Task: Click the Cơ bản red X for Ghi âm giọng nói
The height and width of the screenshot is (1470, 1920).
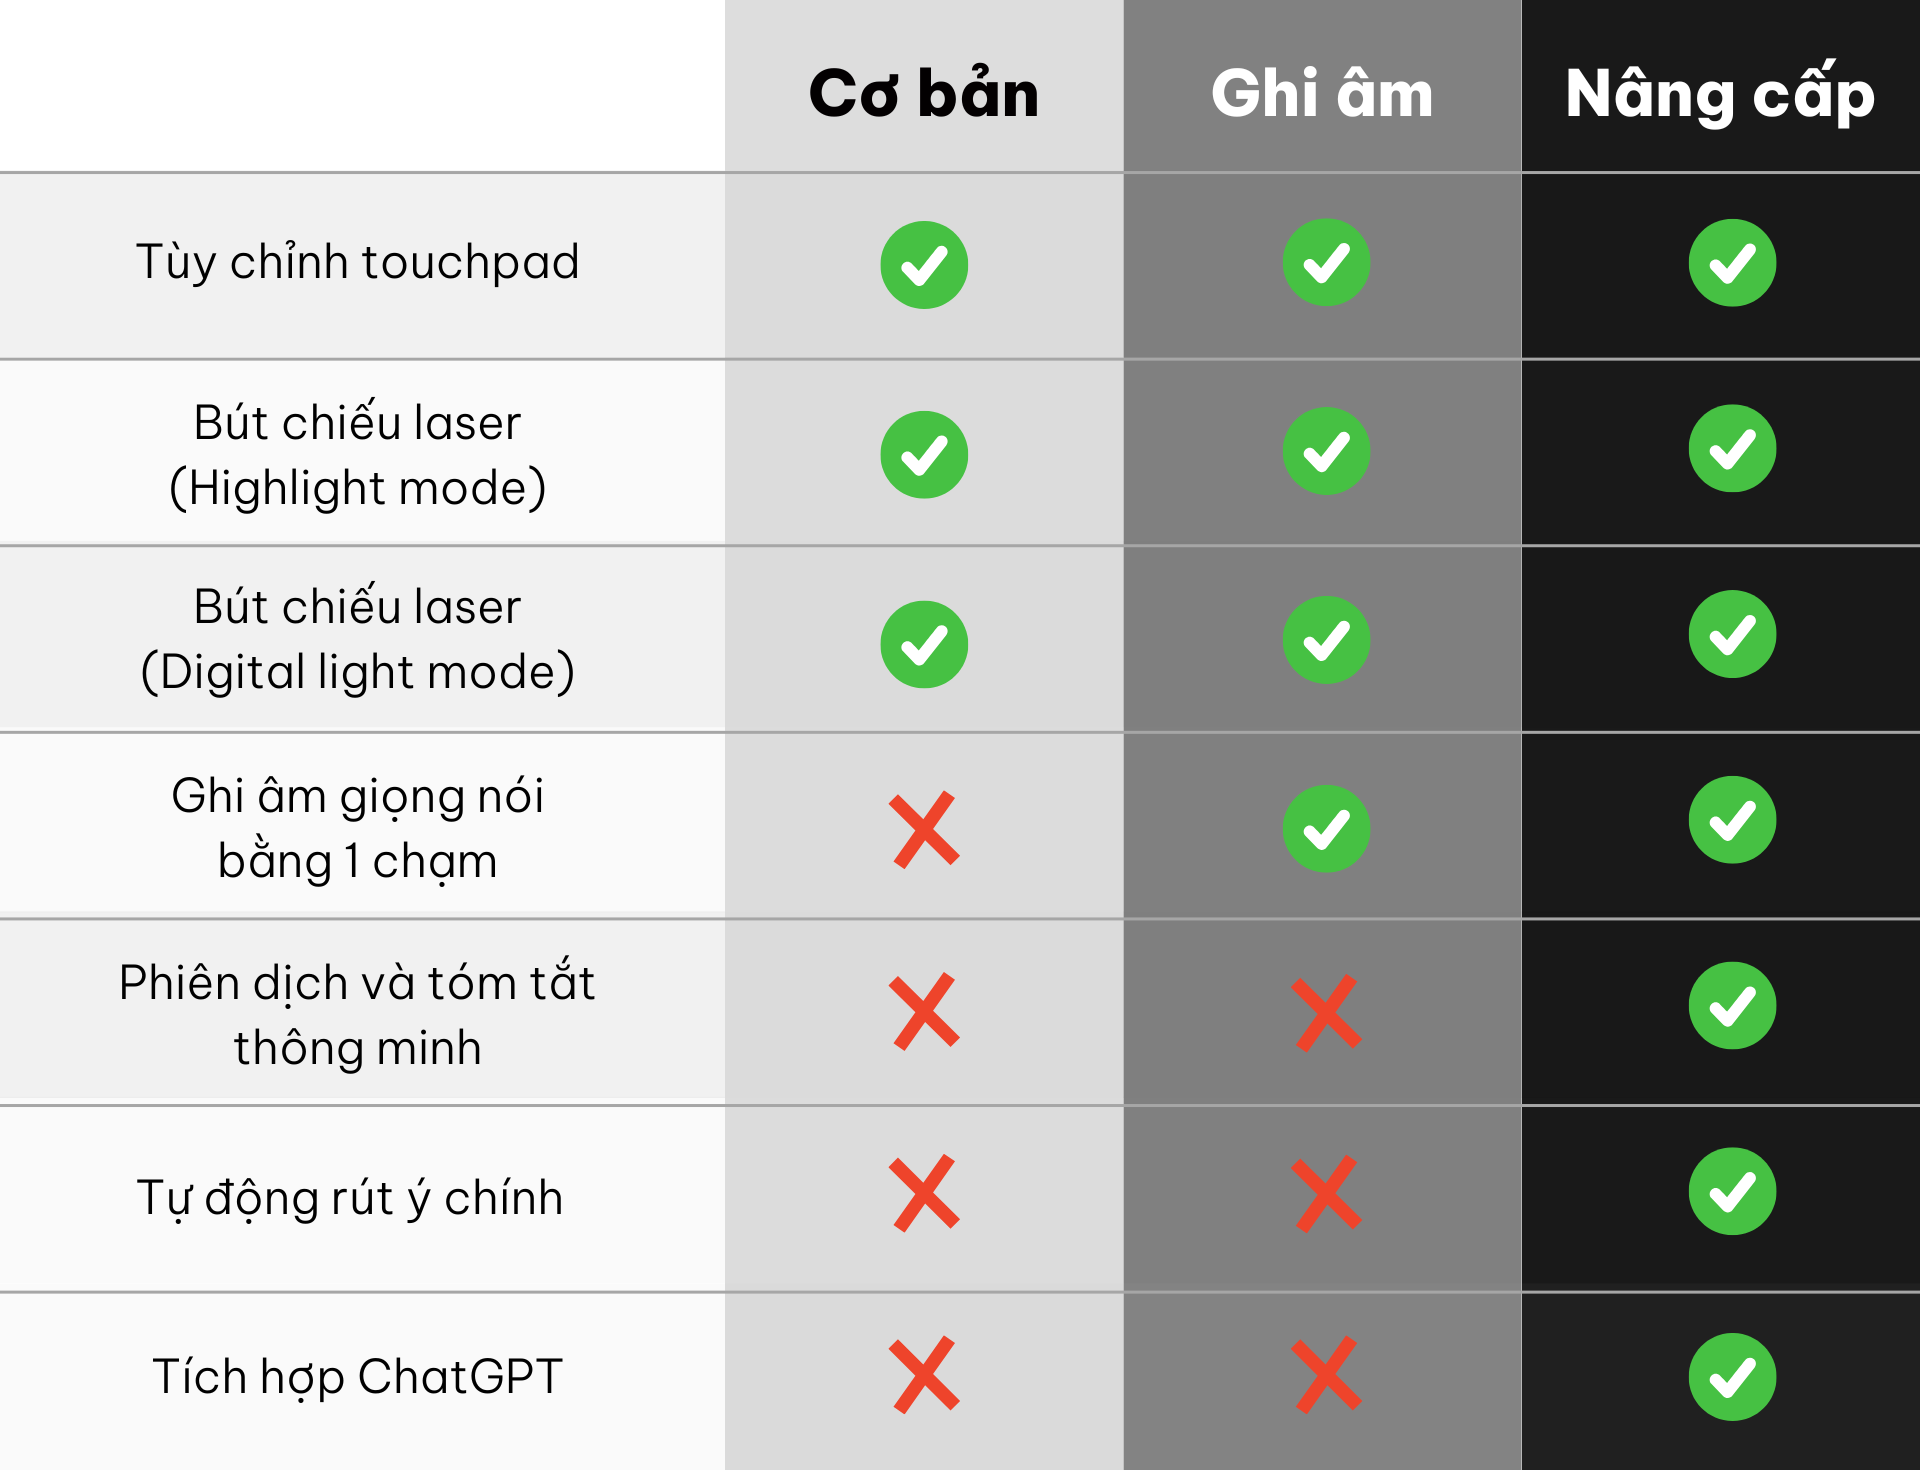Action: click(x=925, y=830)
